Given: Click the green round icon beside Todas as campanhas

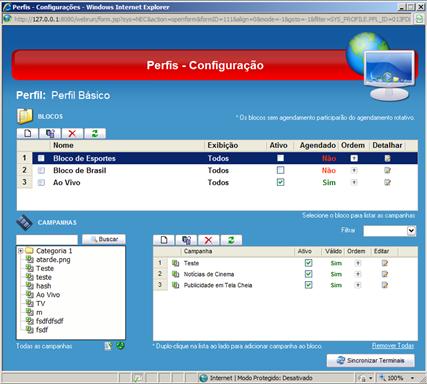Looking at the screenshot, I should click(120, 346).
